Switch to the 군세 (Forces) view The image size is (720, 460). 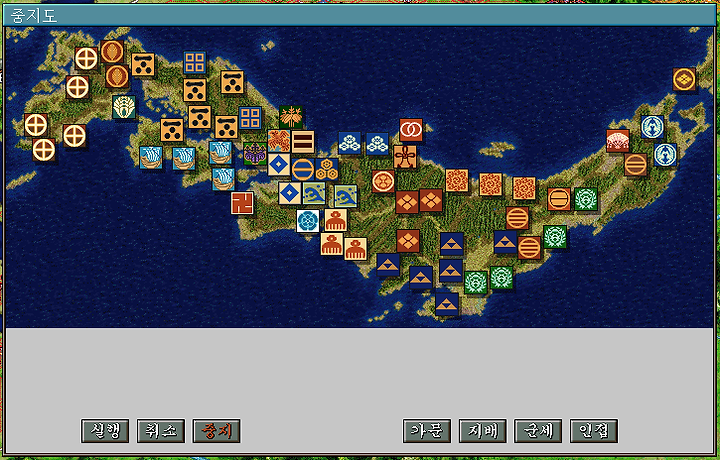(x=538, y=431)
